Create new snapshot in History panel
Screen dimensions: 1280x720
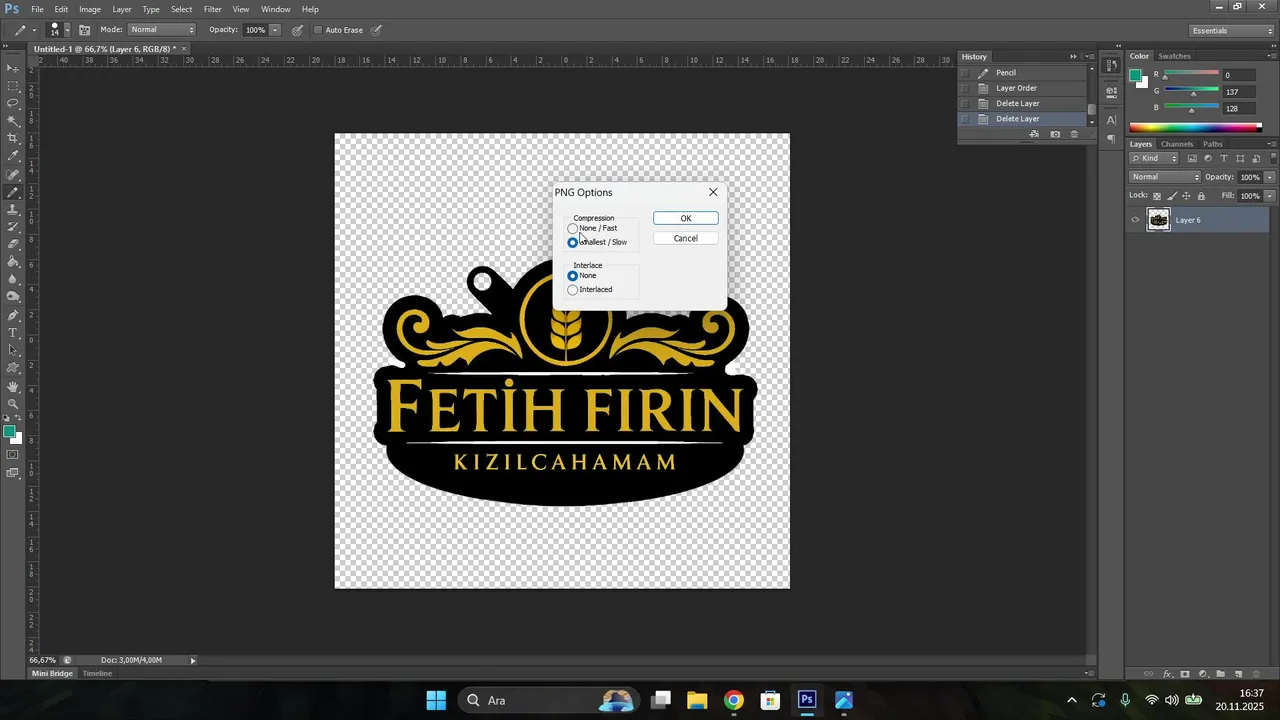[x=1055, y=134]
